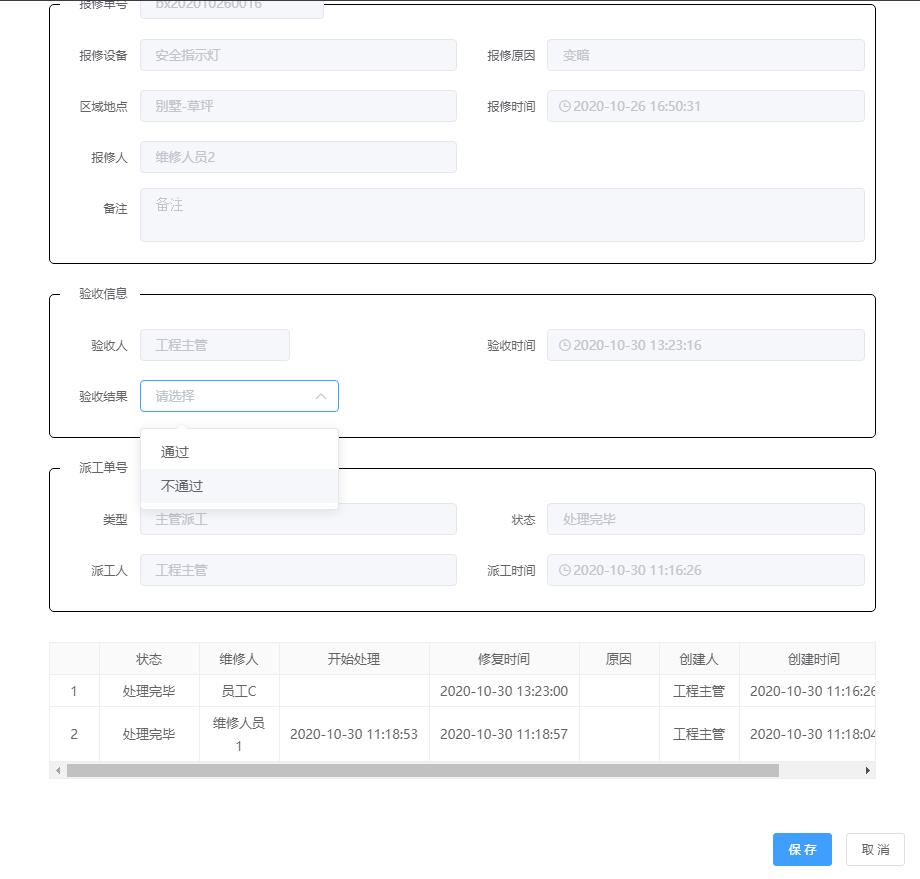Click 2020-10-30 11:18:53 start time cell

pyautogui.click(x=354, y=734)
